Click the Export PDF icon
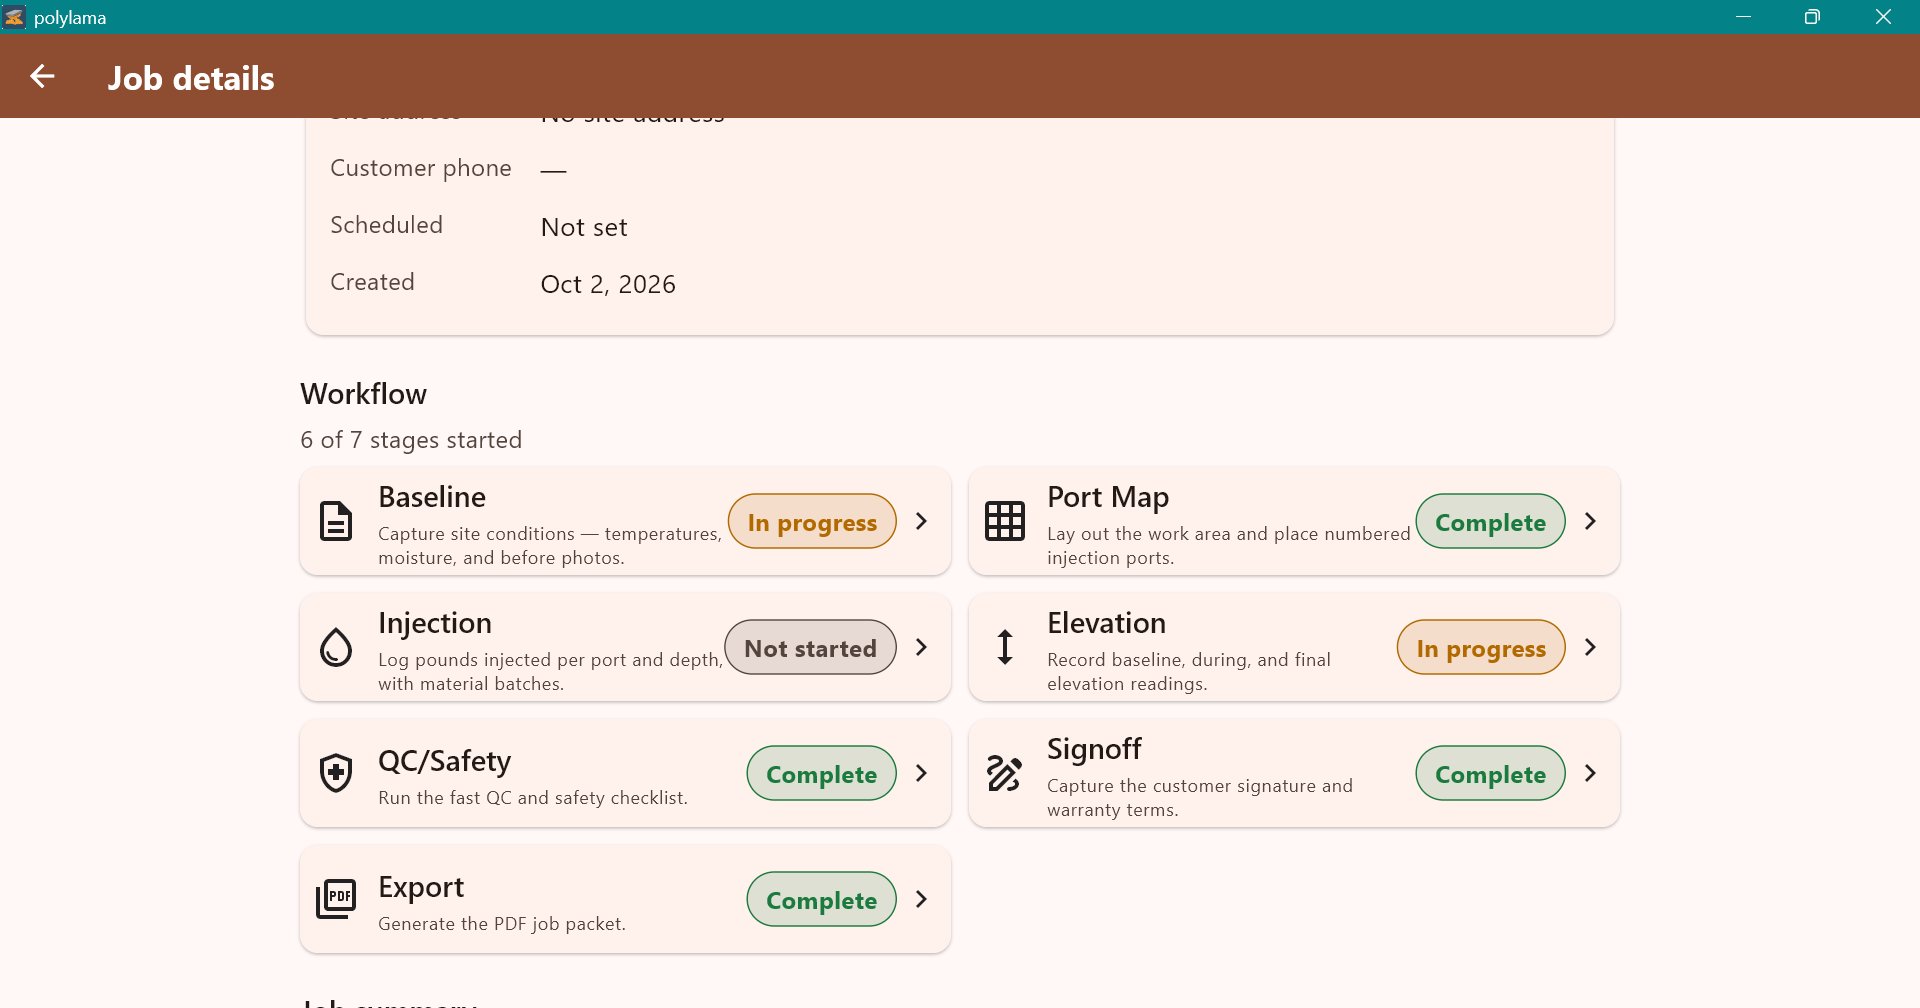The height and width of the screenshot is (1008, 1920). click(336, 899)
